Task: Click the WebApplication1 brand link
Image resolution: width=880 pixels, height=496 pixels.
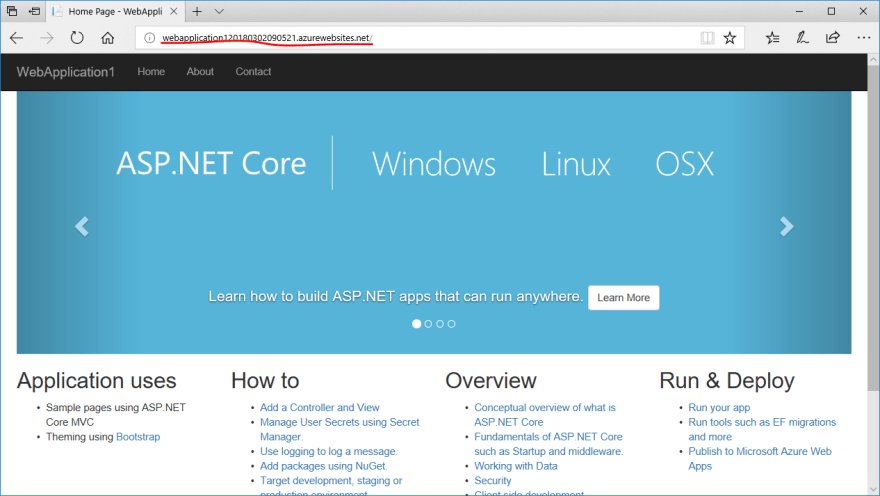Action: tap(66, 72)
